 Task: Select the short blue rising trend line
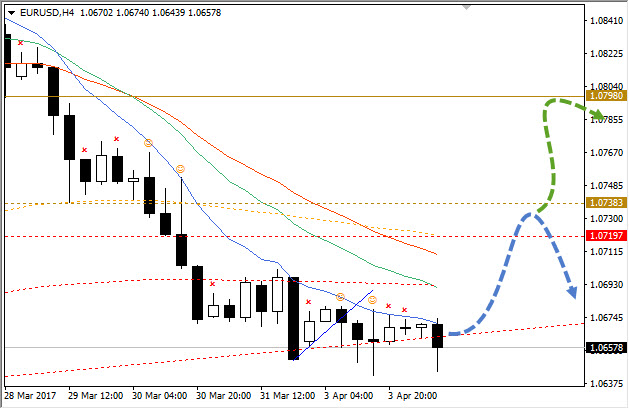pyautogui.click(x=333, y=325)
